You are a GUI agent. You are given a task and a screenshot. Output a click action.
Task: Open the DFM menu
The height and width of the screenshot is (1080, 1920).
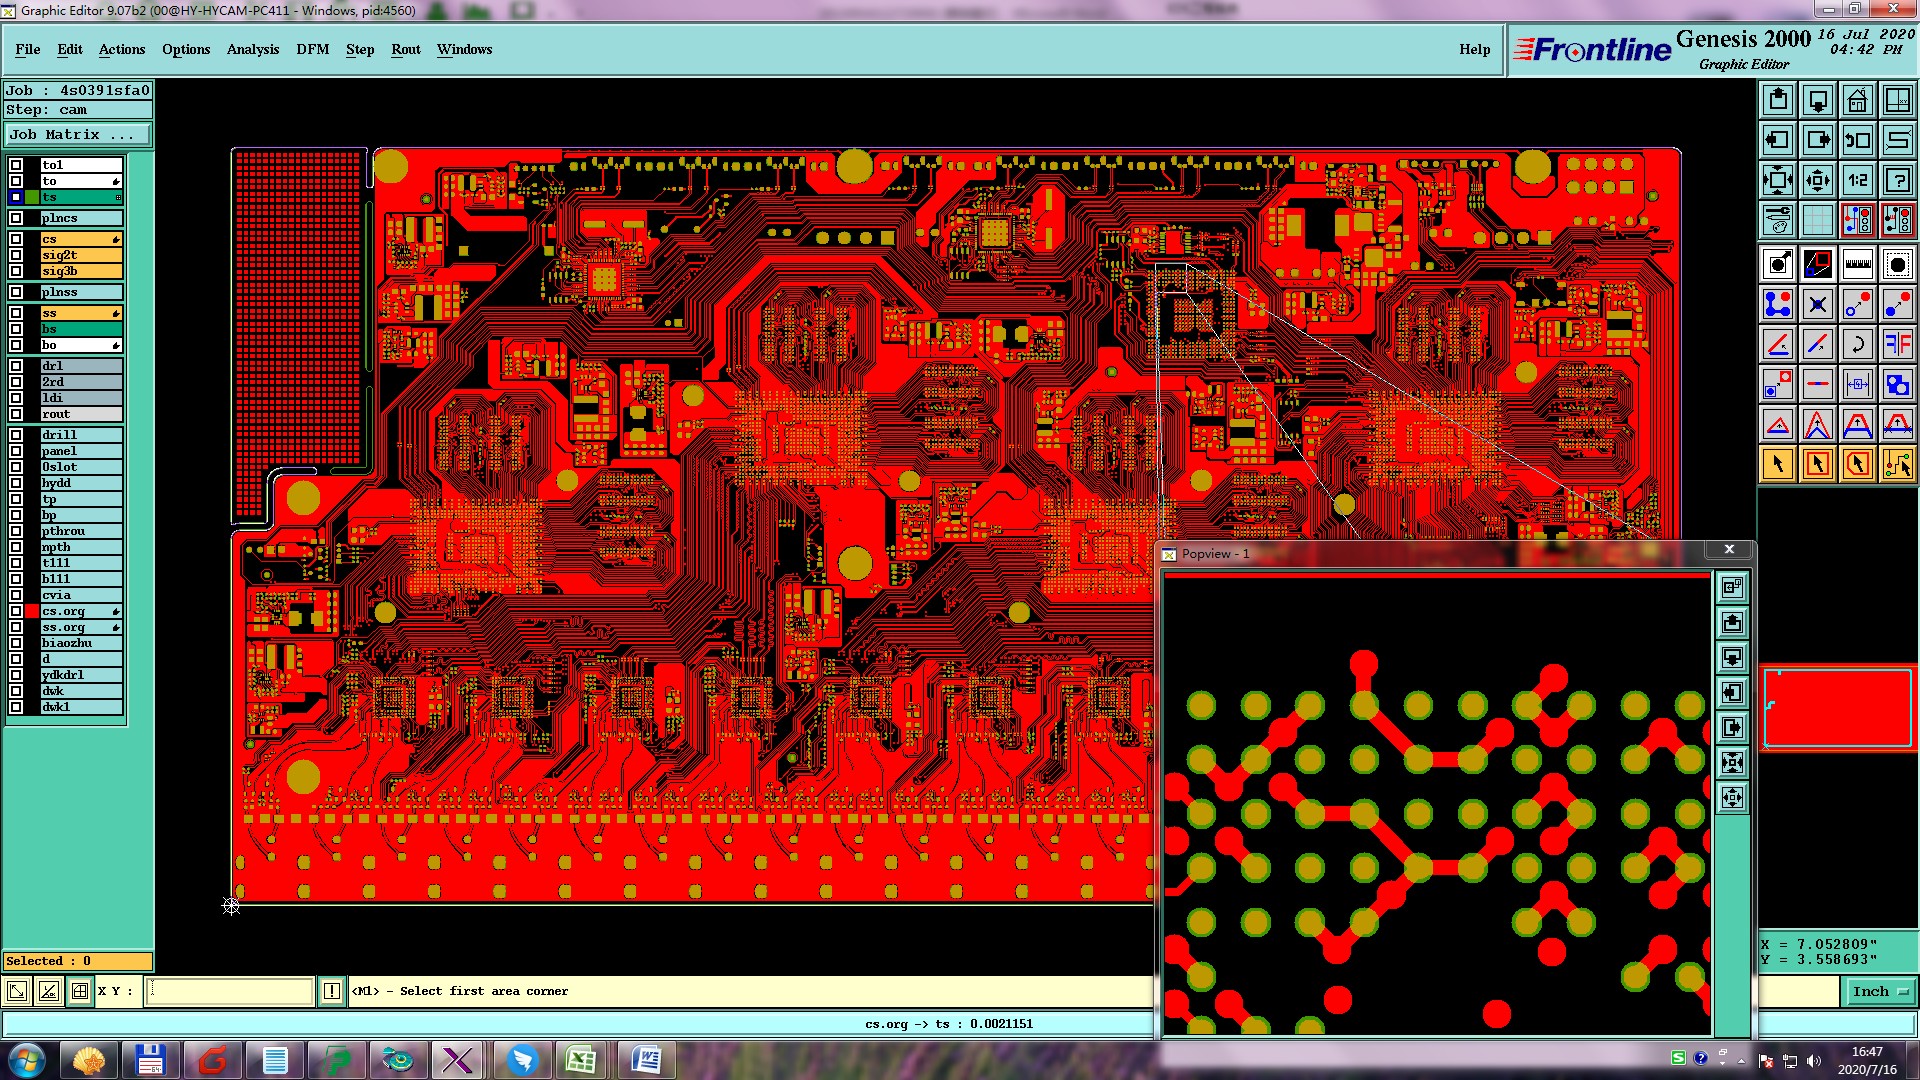312,49
